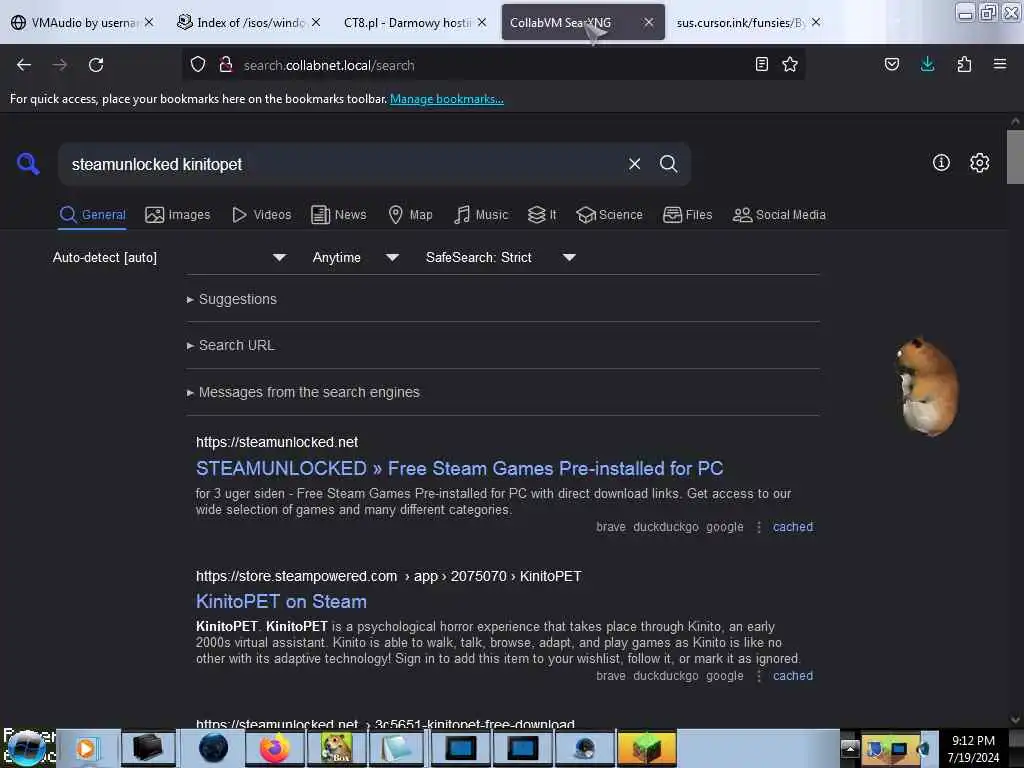Open the shield tracking protection icon
Image resolution: width=1024 pixels, height=768 pixels.
coord(198,64)
